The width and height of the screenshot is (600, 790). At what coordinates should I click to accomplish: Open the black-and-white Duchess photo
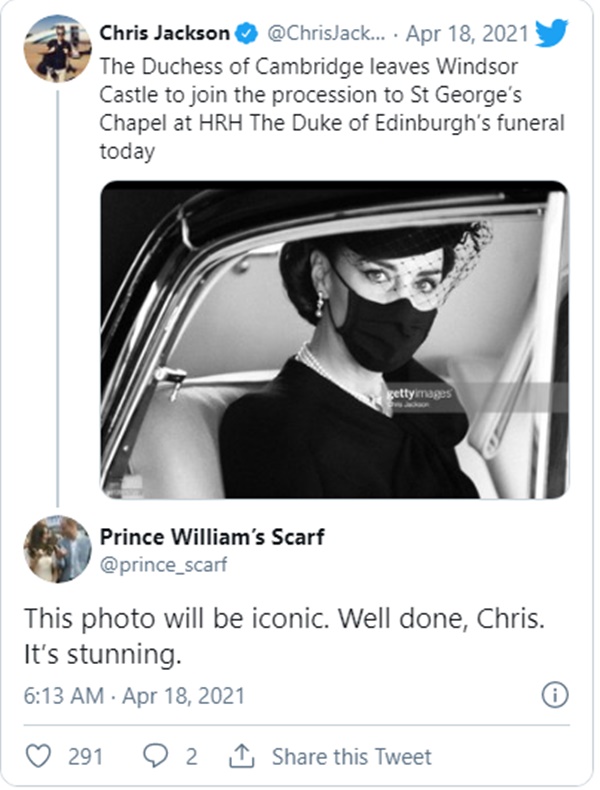coord(334,339)
